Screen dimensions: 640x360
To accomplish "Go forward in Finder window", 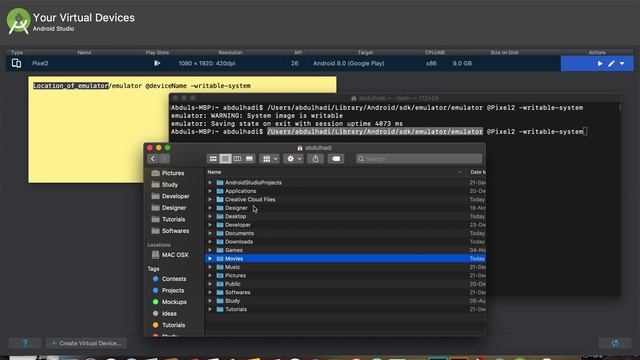I will click(164, 159).
